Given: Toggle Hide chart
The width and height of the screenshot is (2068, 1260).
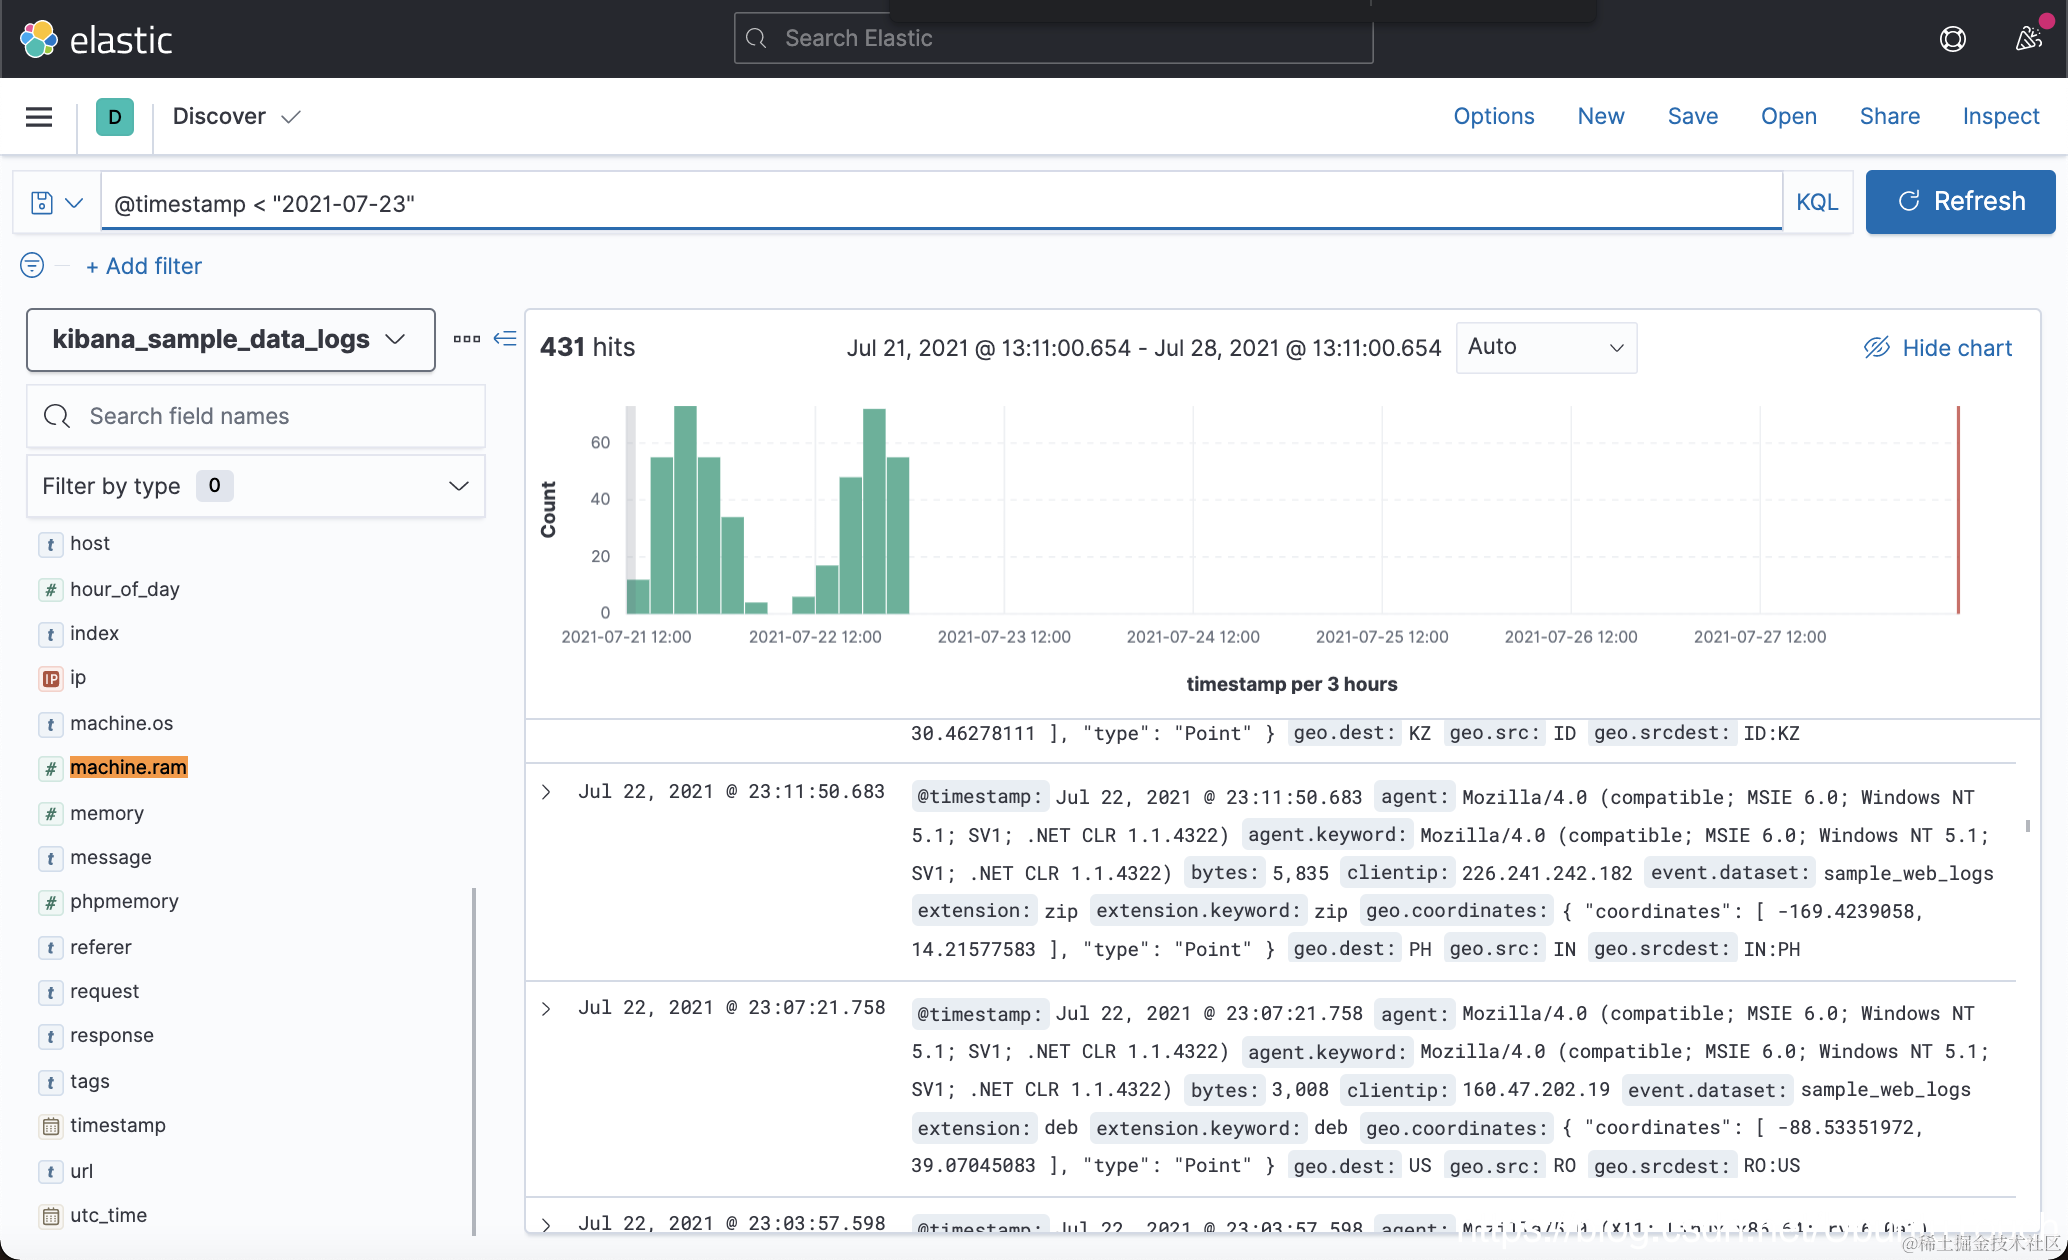Looking at the screenshot, I should point(1937,348).
